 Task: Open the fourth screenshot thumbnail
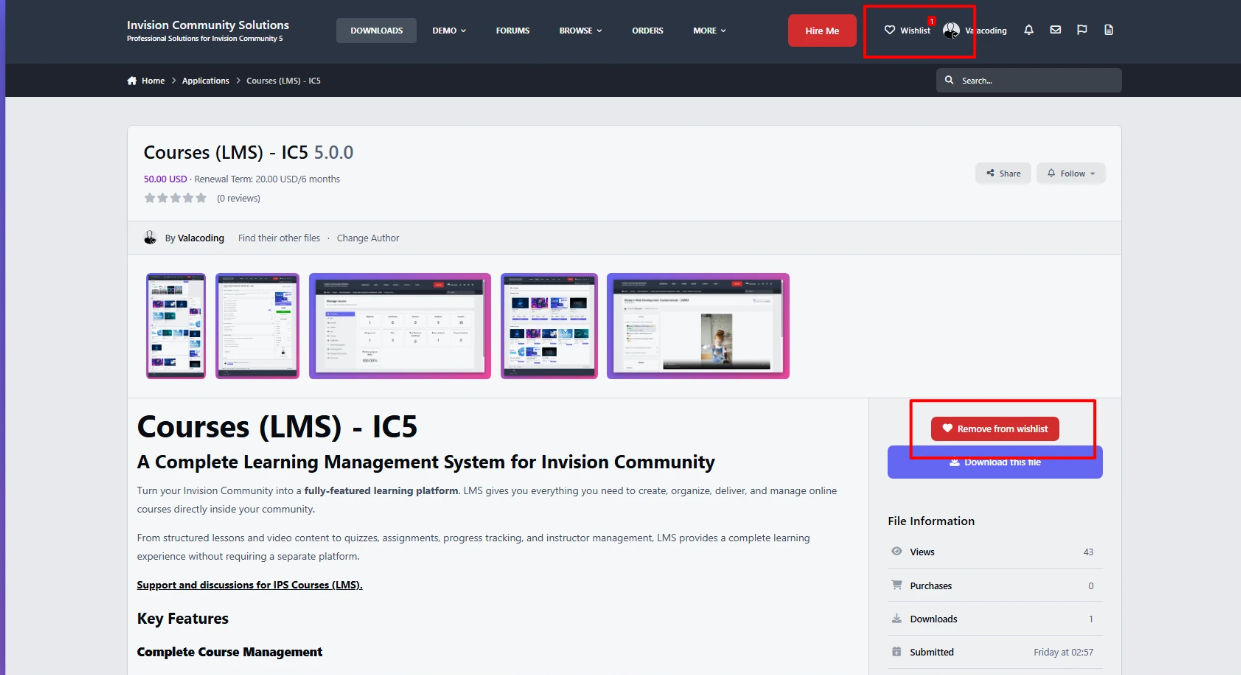[x=549, y=326]
